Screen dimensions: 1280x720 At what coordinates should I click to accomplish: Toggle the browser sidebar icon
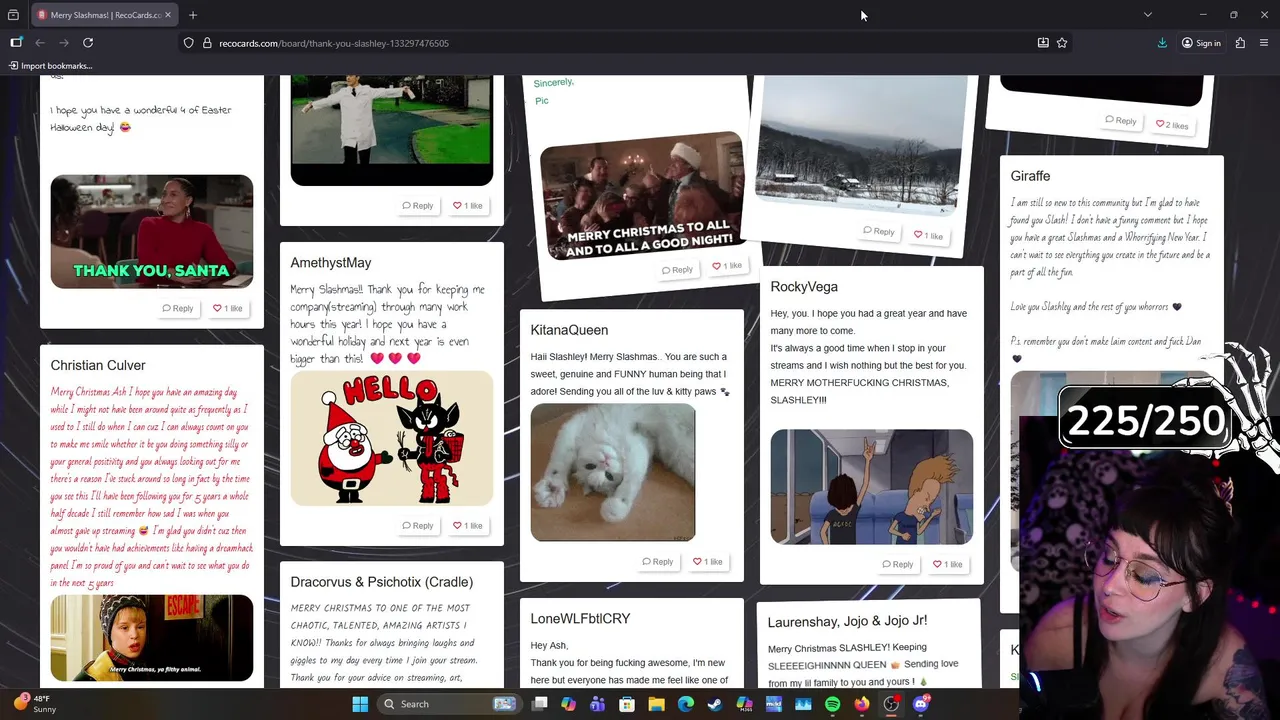coord(16,43)
